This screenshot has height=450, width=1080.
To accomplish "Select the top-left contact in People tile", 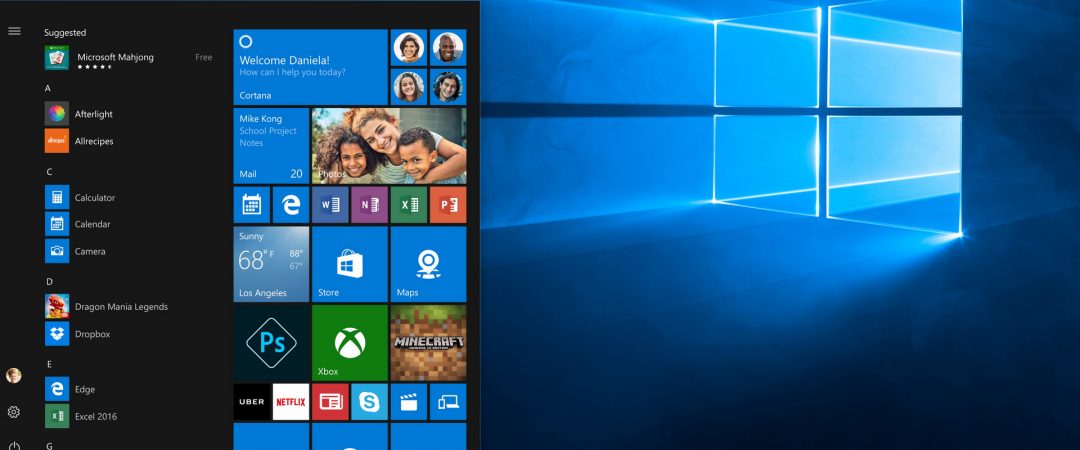I will pos(408,48).
